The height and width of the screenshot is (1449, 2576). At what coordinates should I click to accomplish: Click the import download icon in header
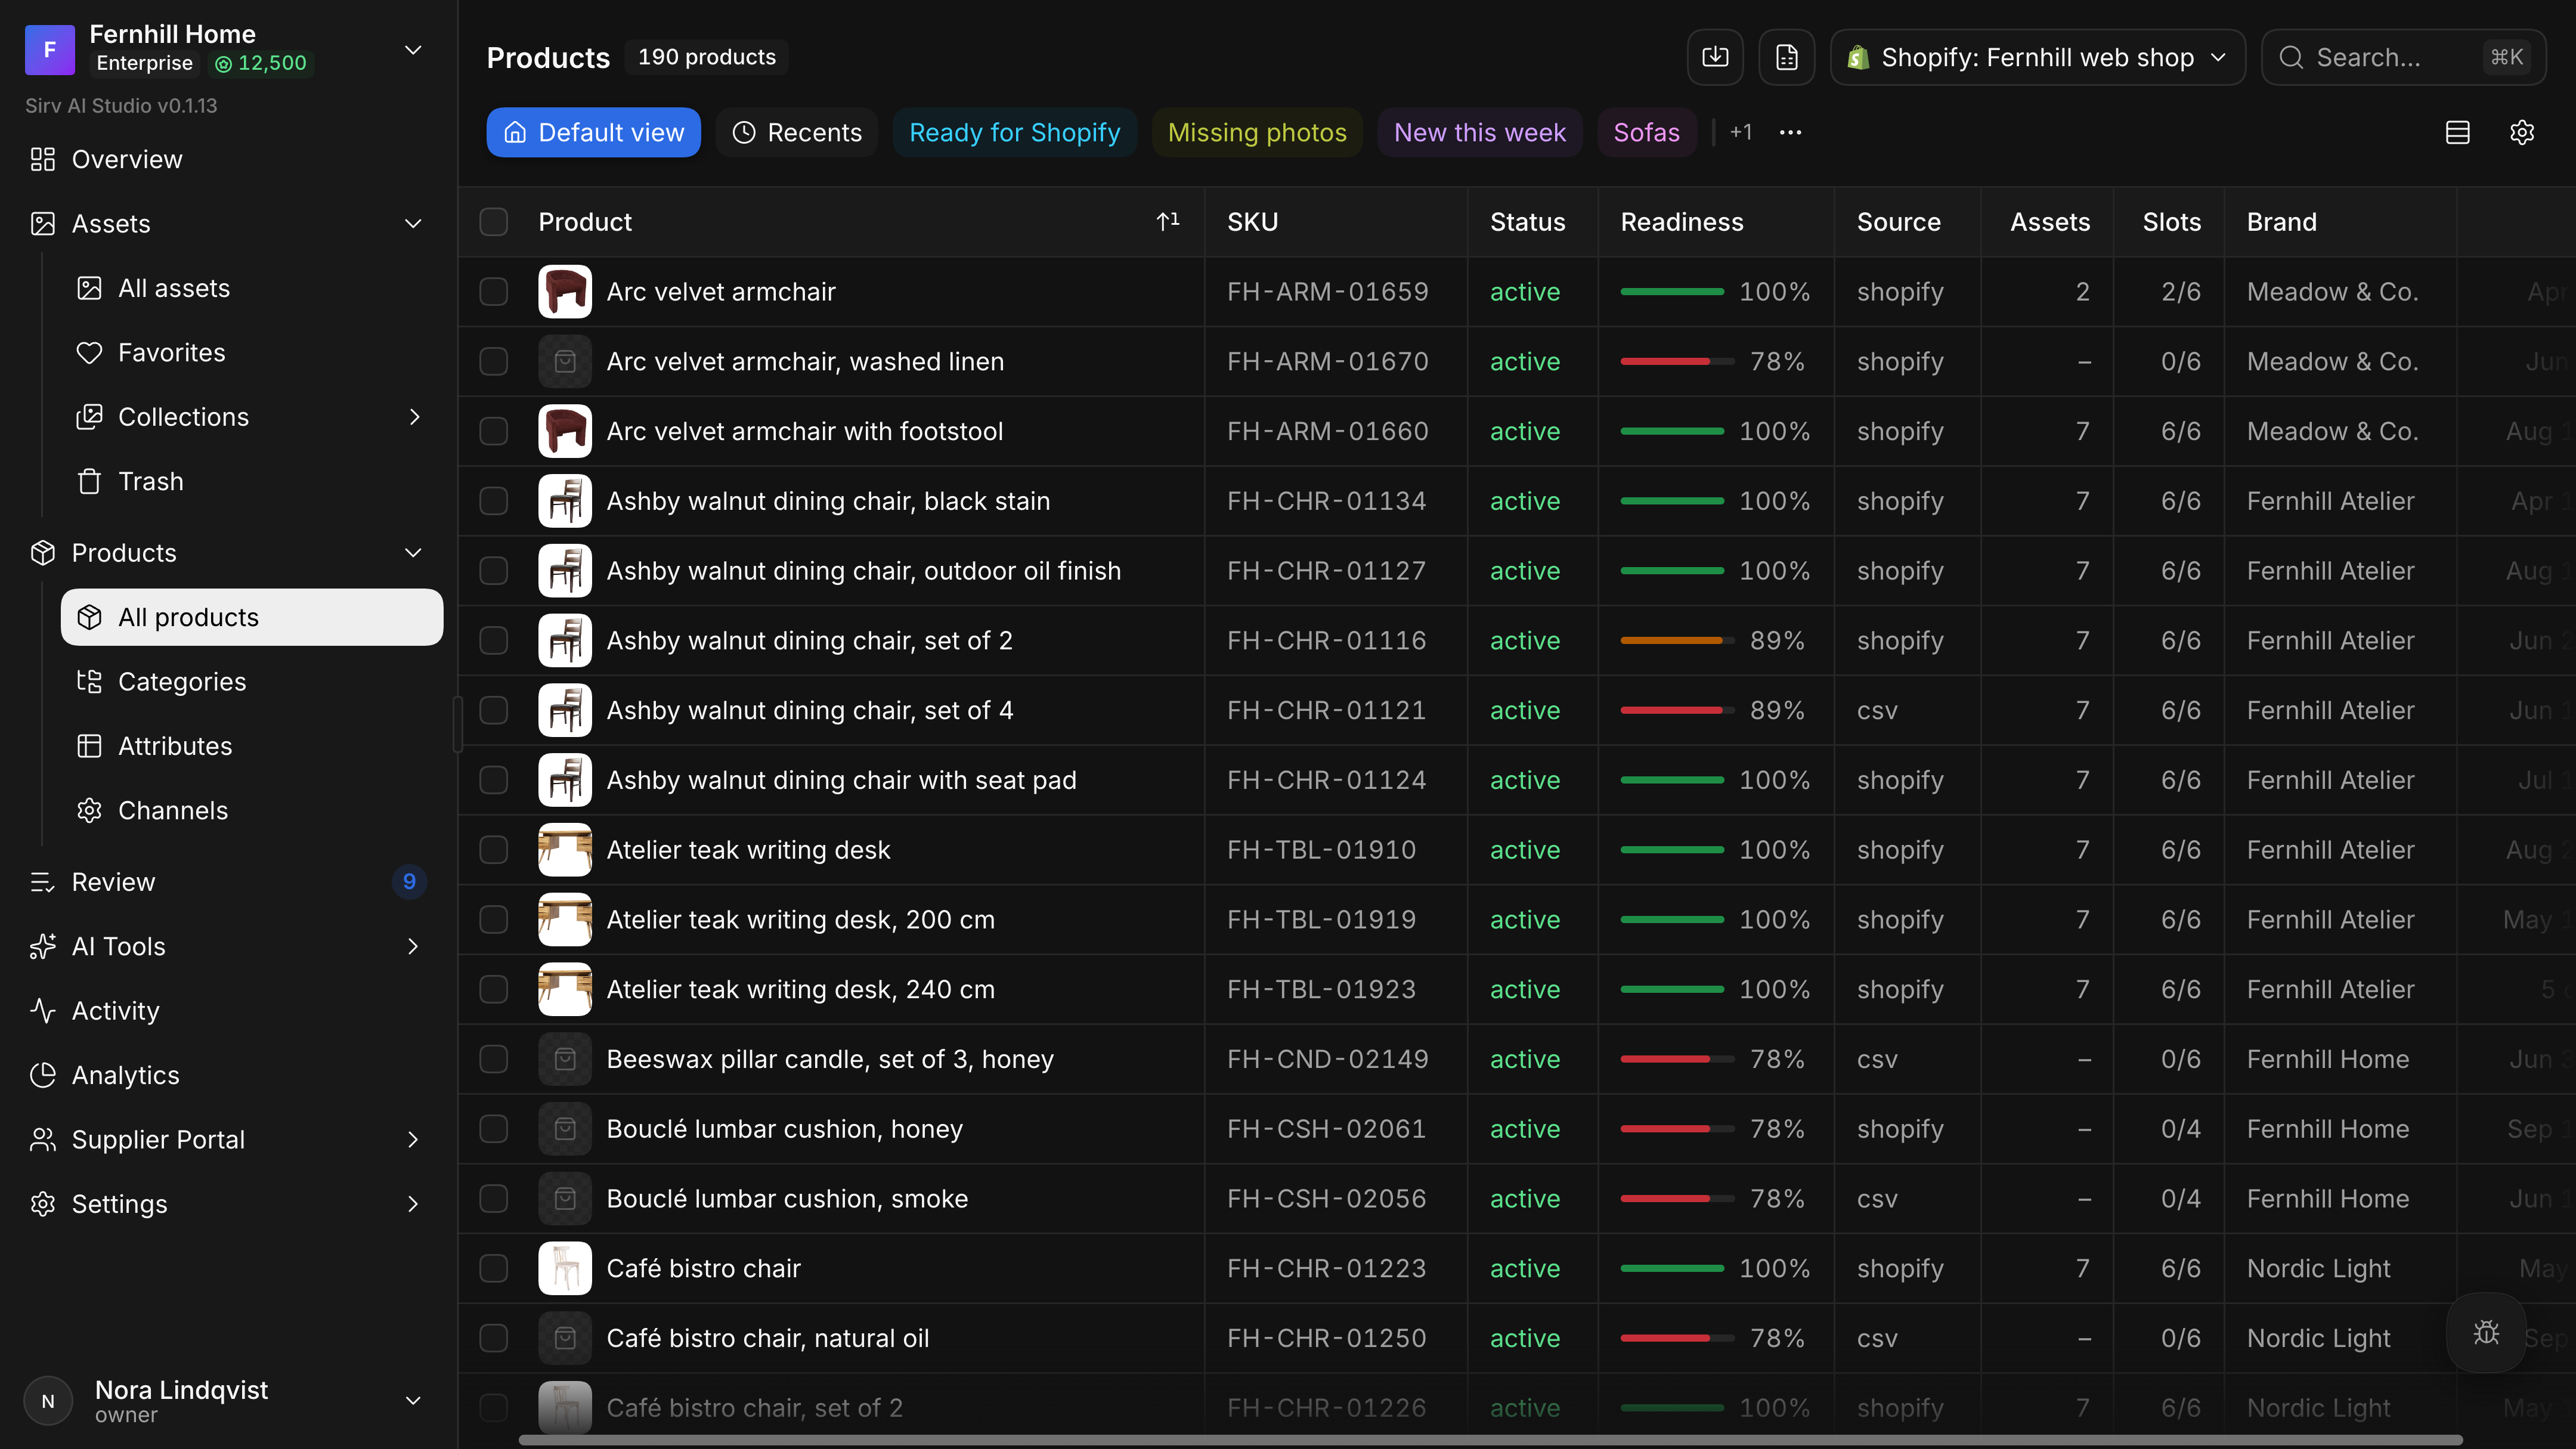coord(1715,57)
